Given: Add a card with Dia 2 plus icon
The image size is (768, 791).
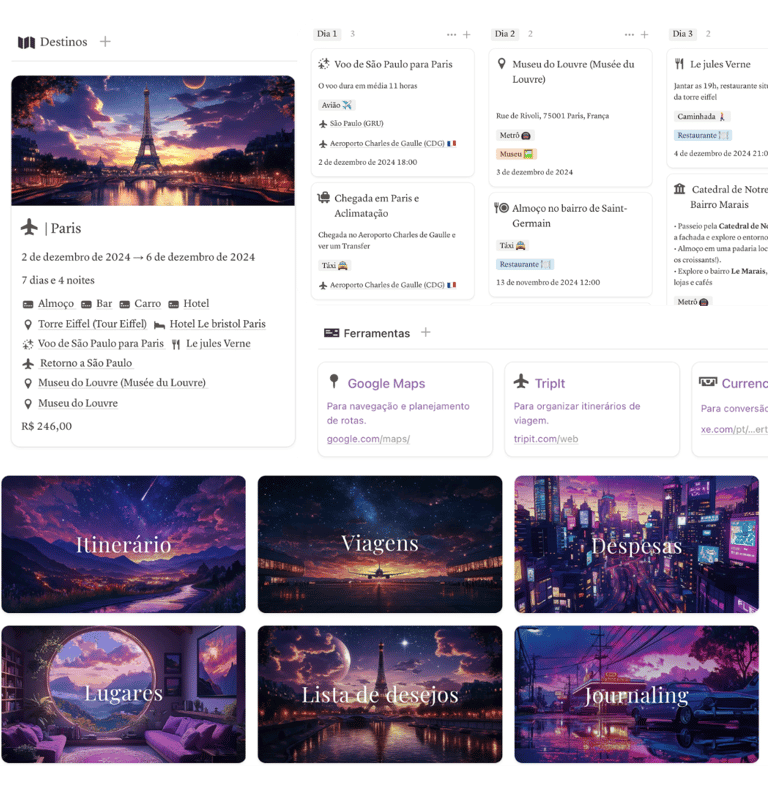Looking at the screenshot, I should coord(644,34).
